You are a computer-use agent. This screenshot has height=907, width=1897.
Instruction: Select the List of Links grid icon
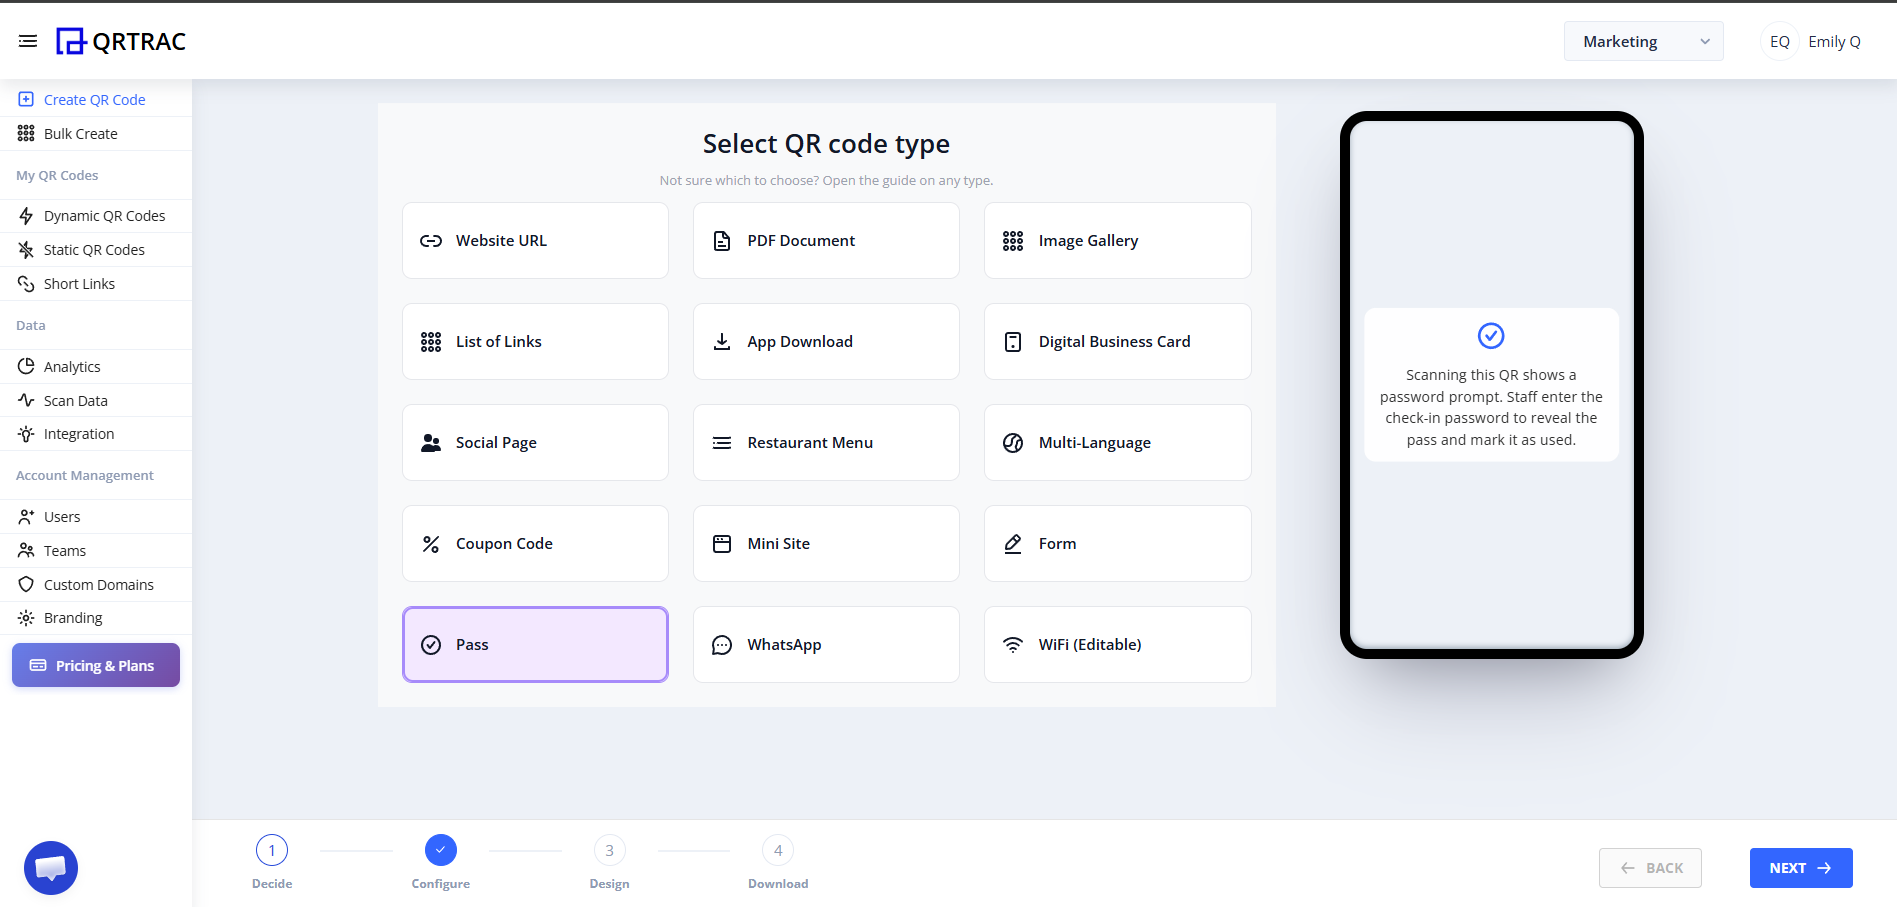point(431,342)
